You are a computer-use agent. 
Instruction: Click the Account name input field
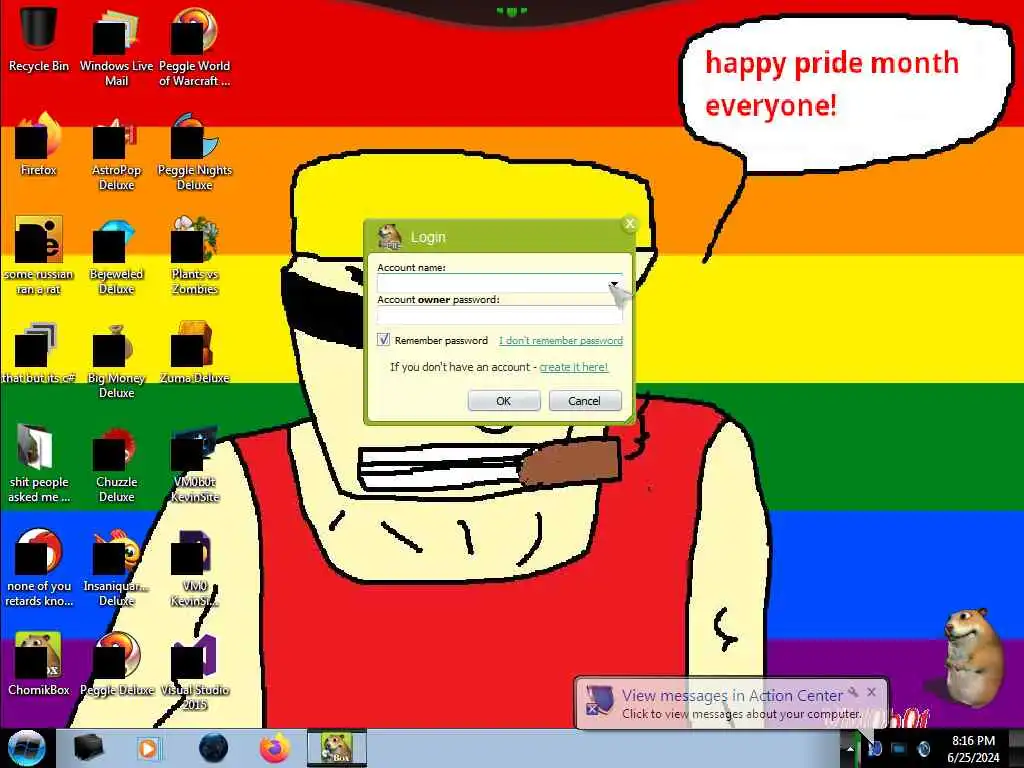[x=500, y=283]
